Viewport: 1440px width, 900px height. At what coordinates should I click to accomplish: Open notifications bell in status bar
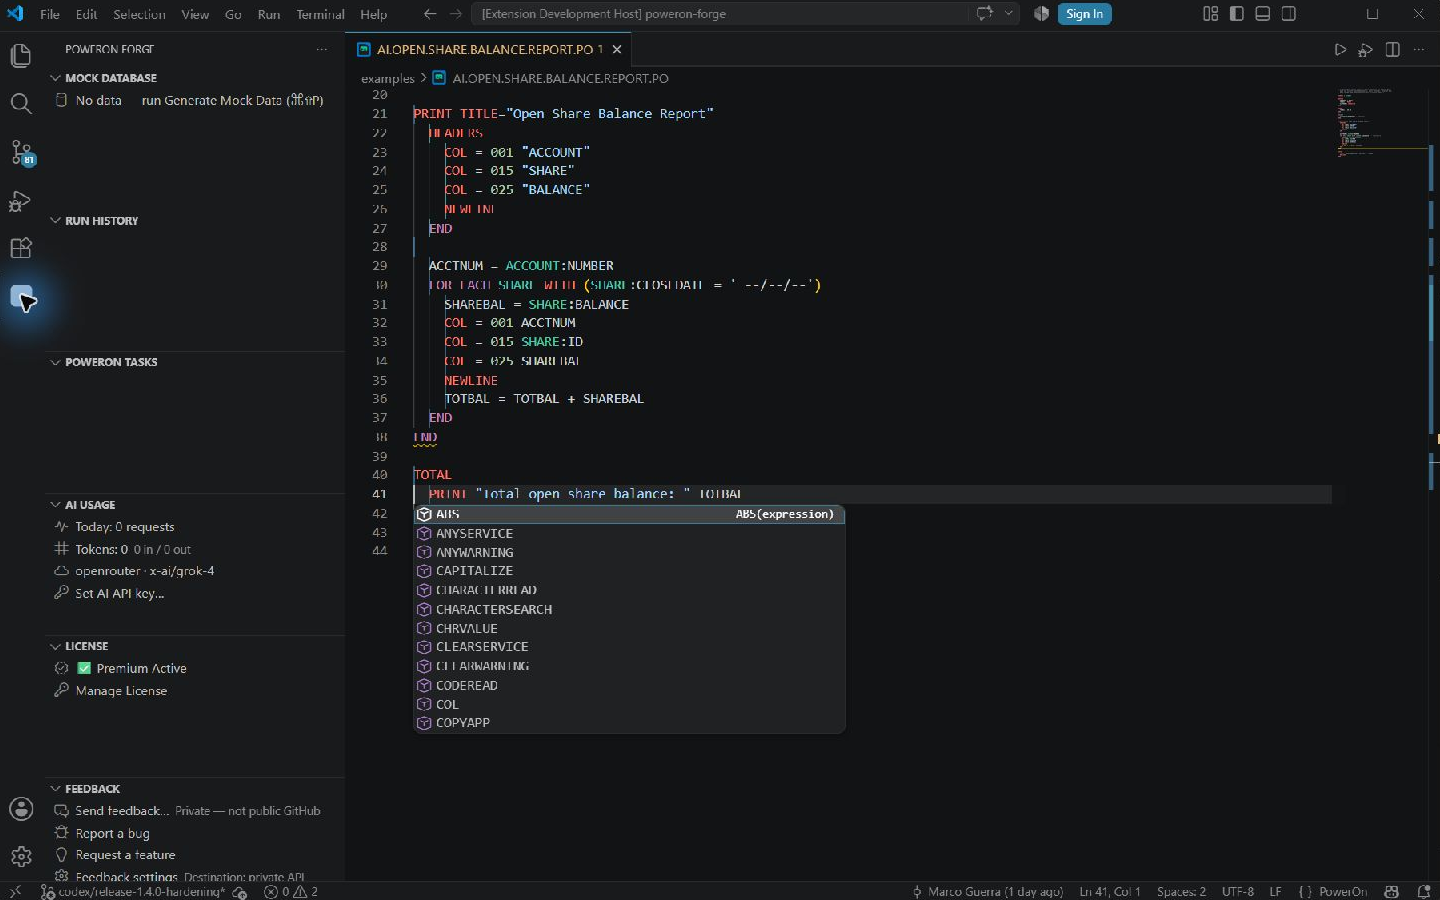tap(1424, 892)
